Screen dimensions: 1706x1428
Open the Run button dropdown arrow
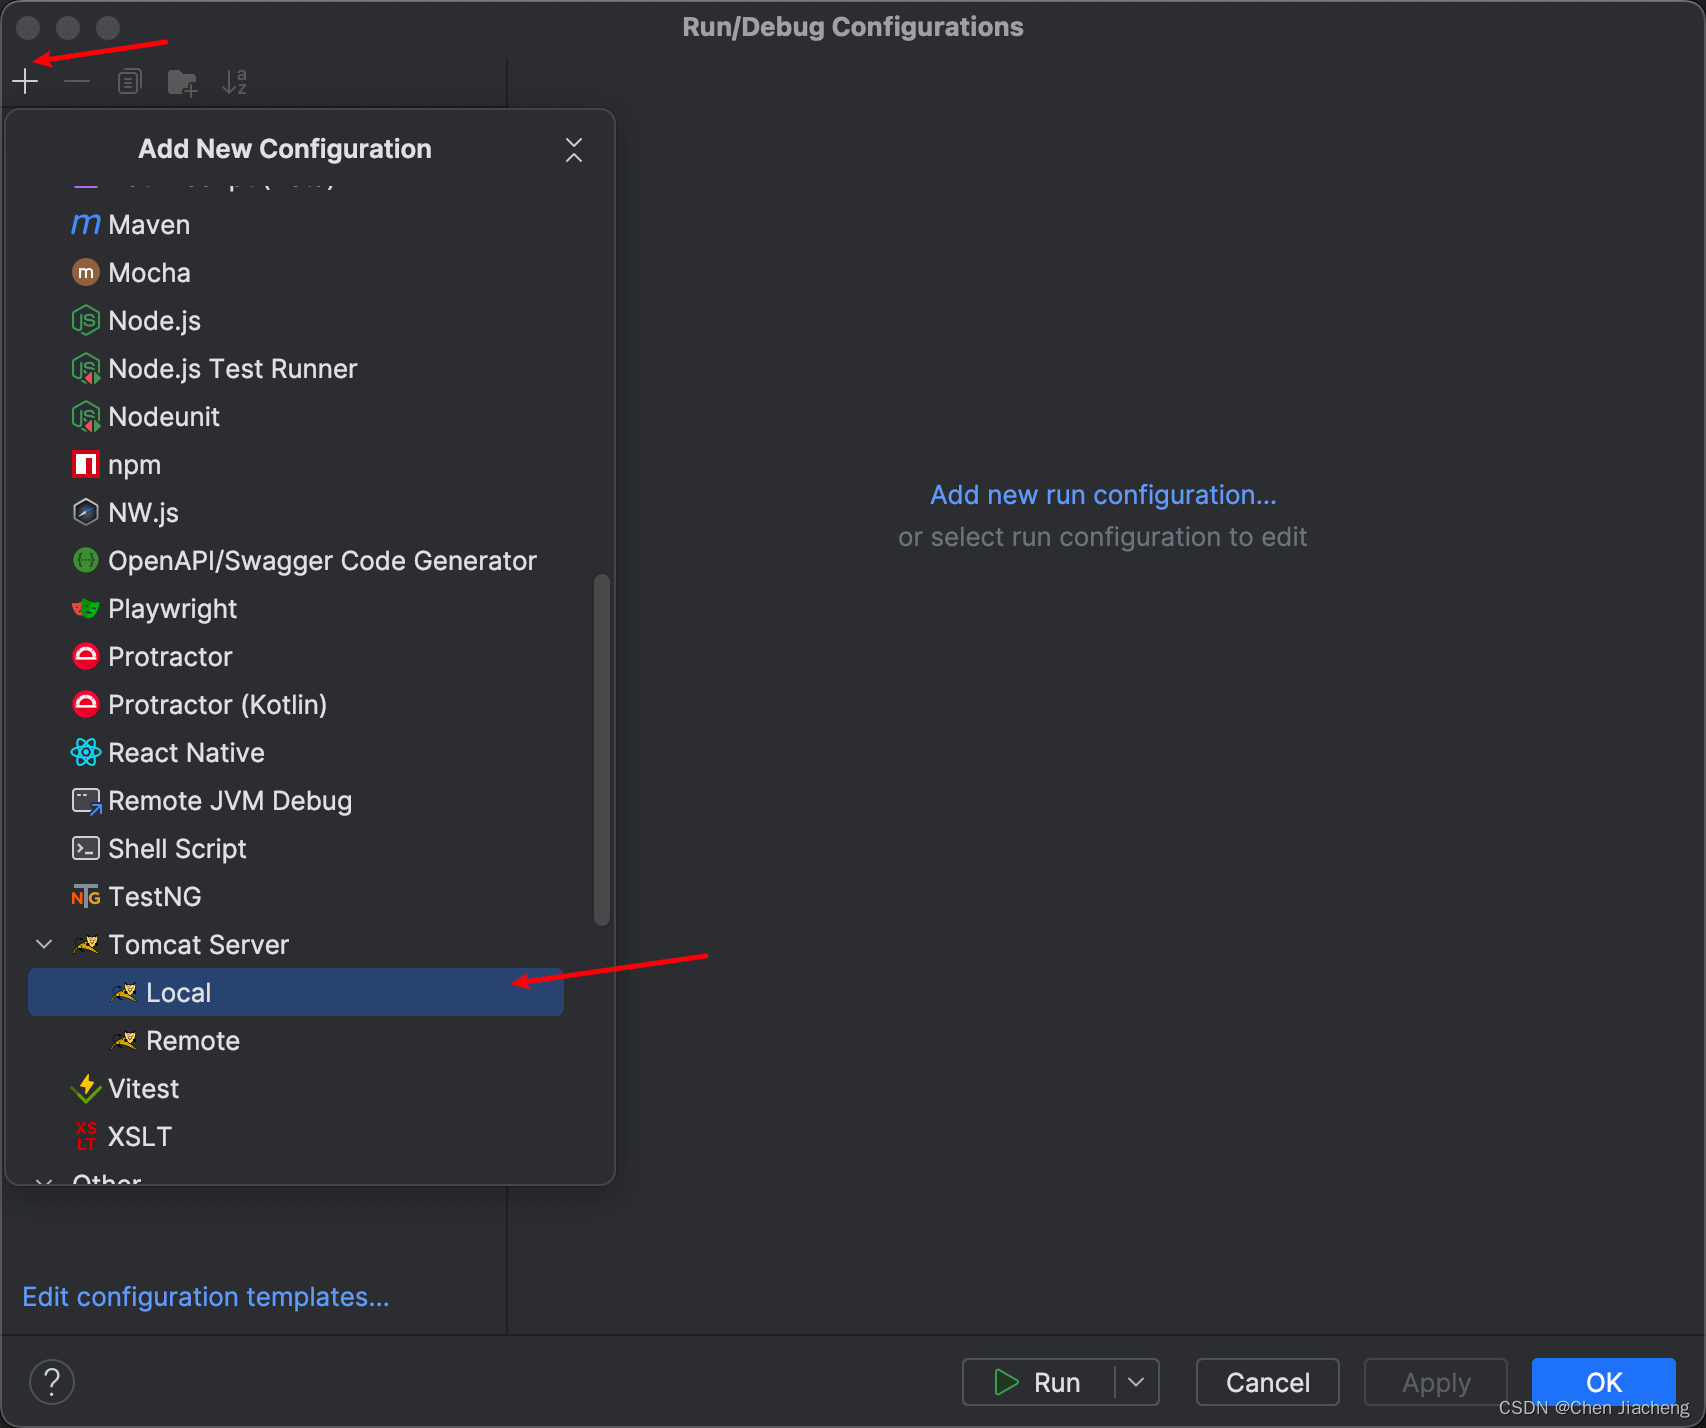coord(1136,1382)
